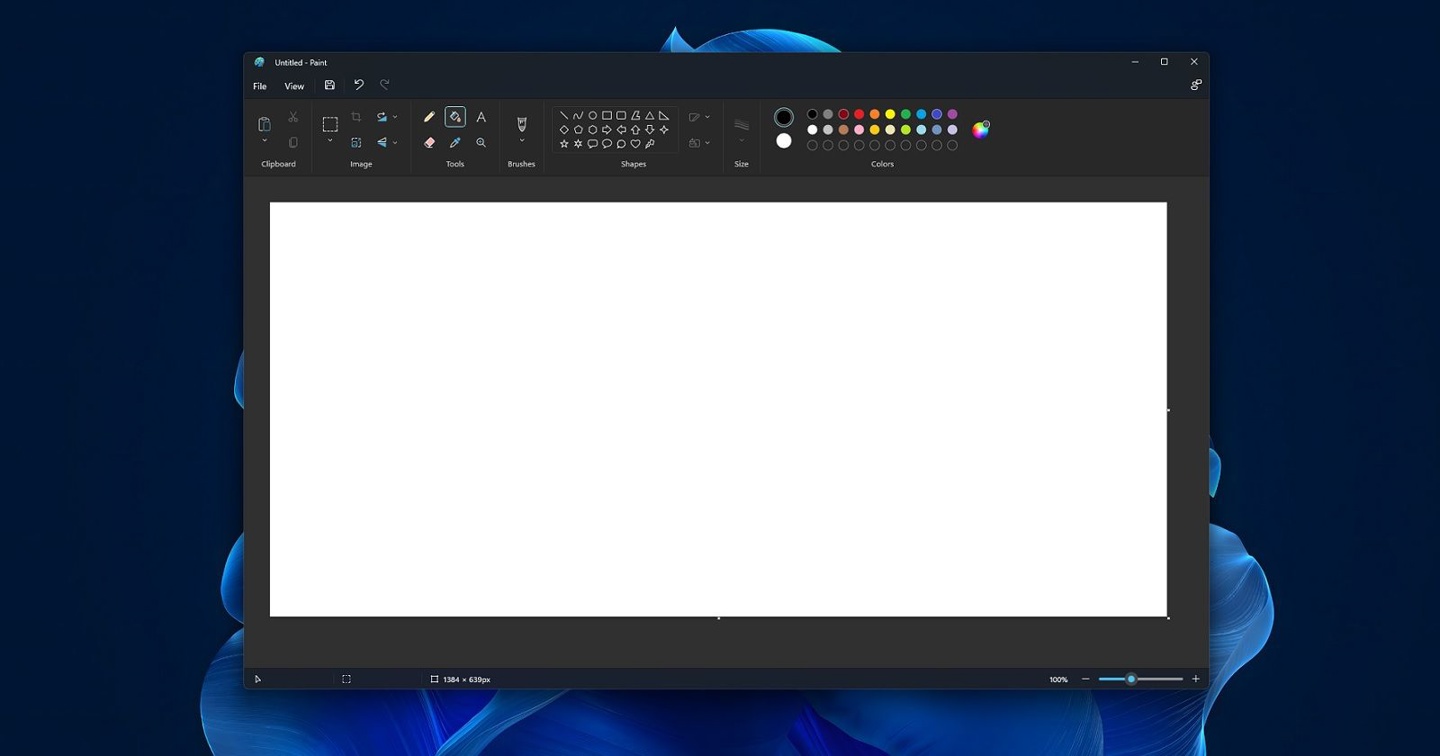Click the zoom in plus button
This screenshot has height=756, width=1440.
[x=1195, y=679]
